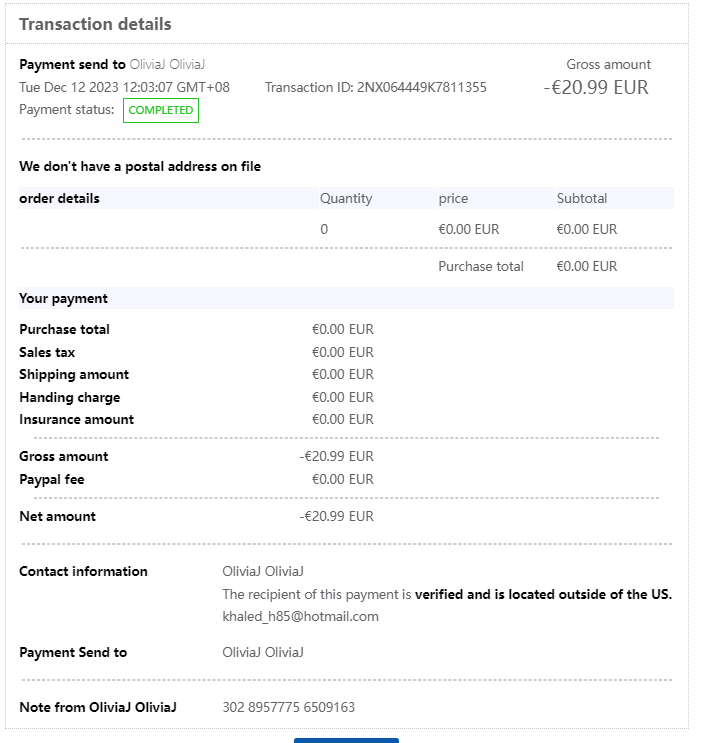Click the Quantity column header
Image resolution: width=706 pixels, height=743 pixels.
(x=346, y=198)
